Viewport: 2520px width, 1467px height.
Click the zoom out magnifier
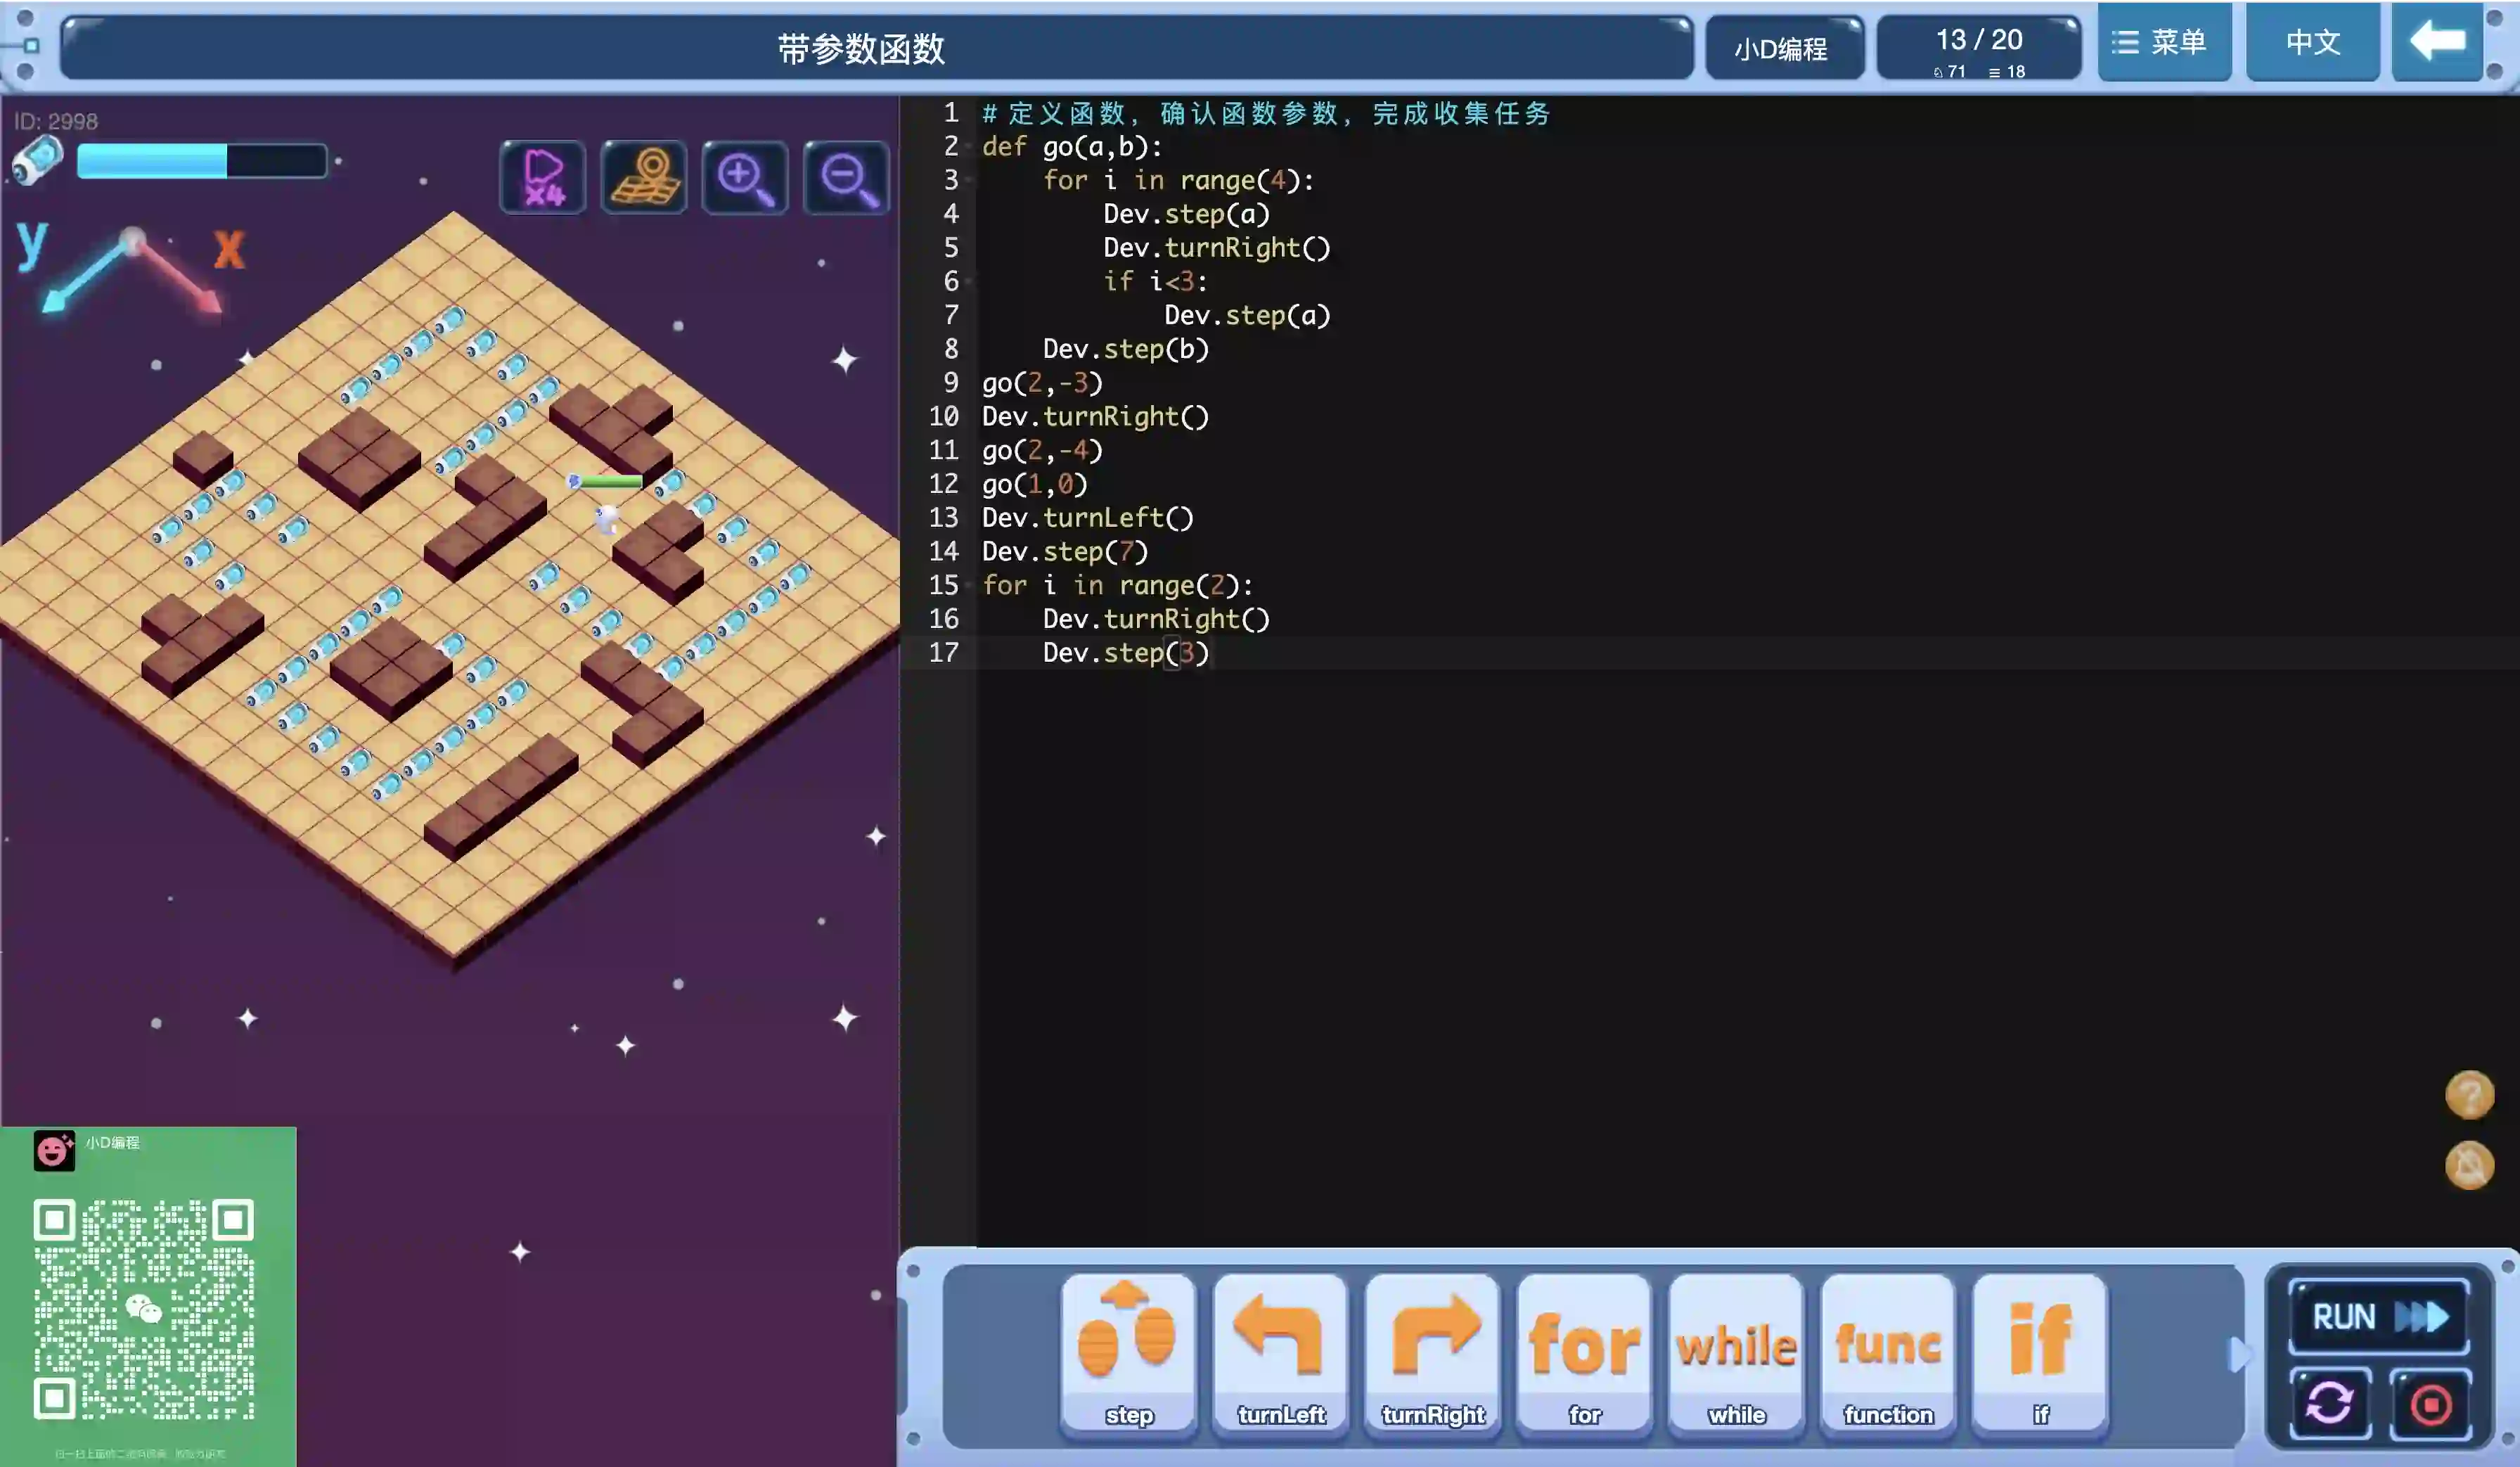point(846,178)
